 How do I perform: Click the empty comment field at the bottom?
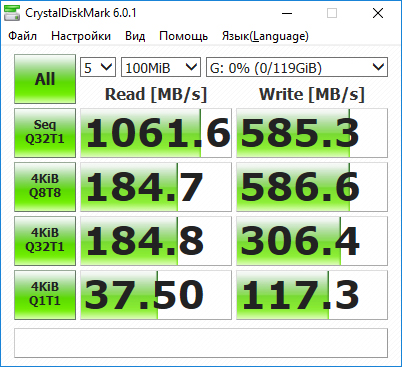pos(201,343)
